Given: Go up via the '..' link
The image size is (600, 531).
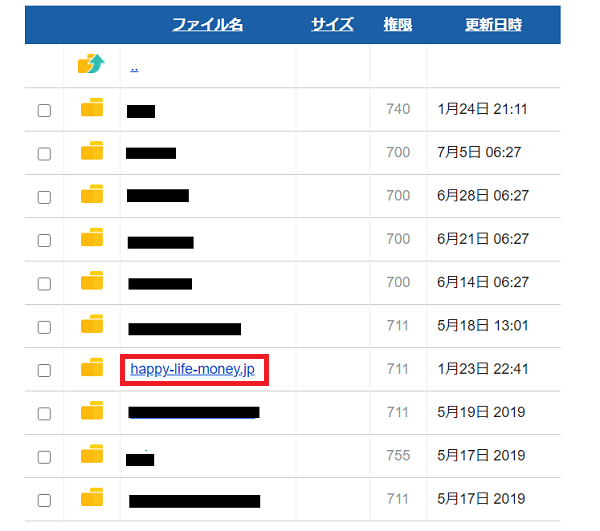Looking at the screenshot, I should [134, 69].
